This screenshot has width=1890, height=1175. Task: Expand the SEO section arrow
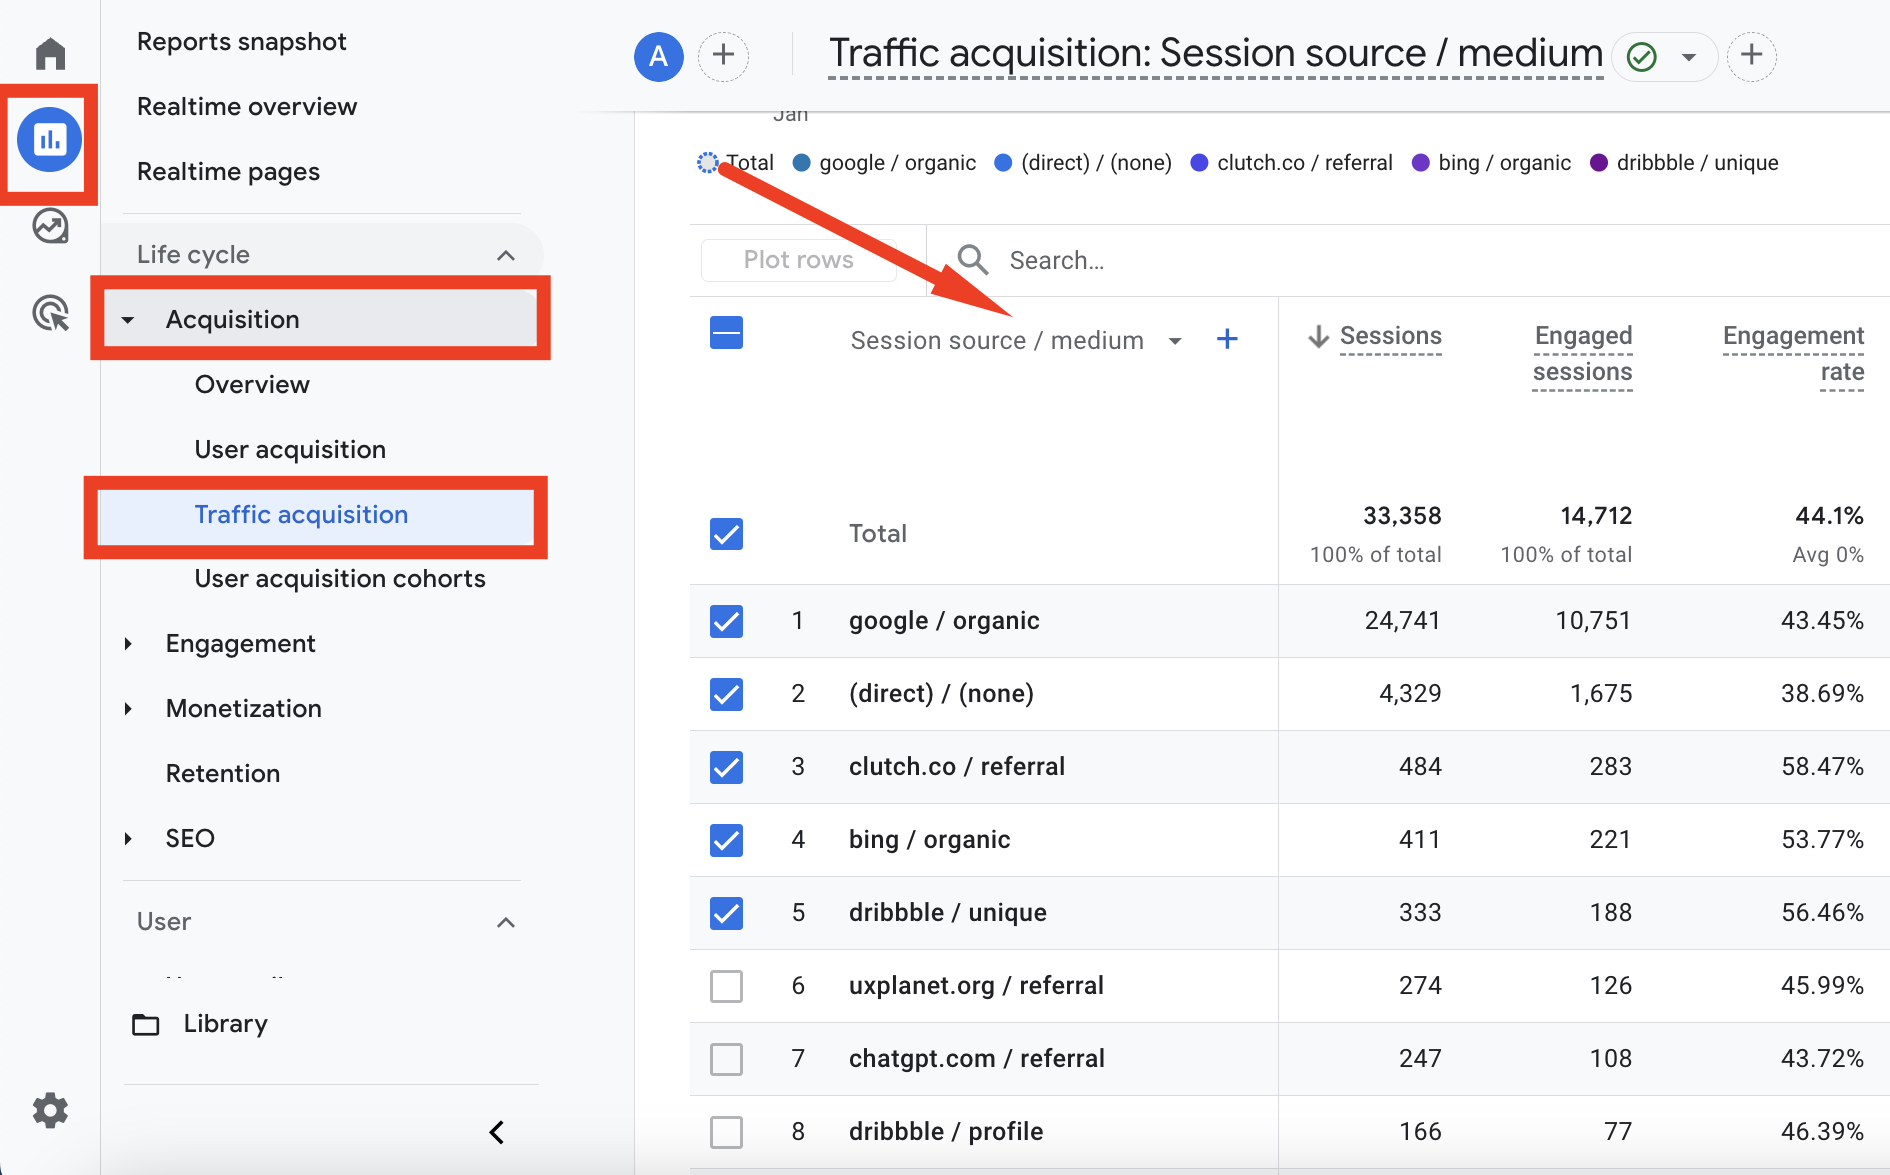coord(128,839)
